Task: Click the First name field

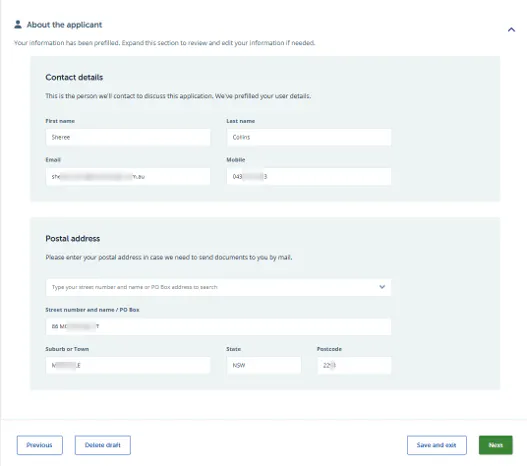Action: pos(128,137)
